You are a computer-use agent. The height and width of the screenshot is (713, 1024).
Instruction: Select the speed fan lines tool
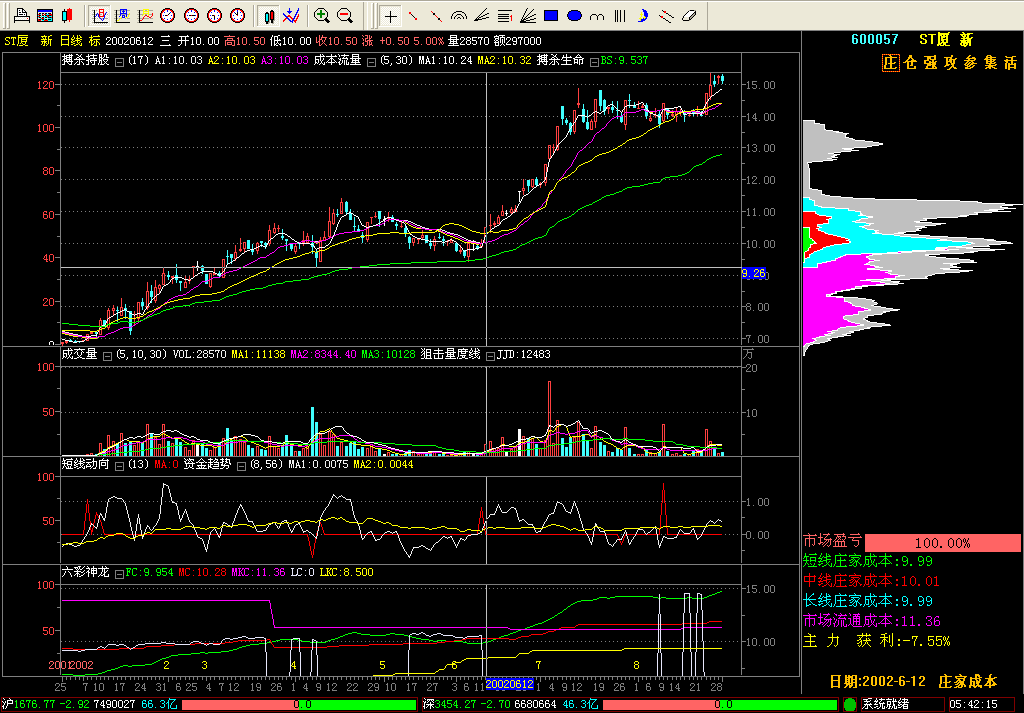click(482, 16)
